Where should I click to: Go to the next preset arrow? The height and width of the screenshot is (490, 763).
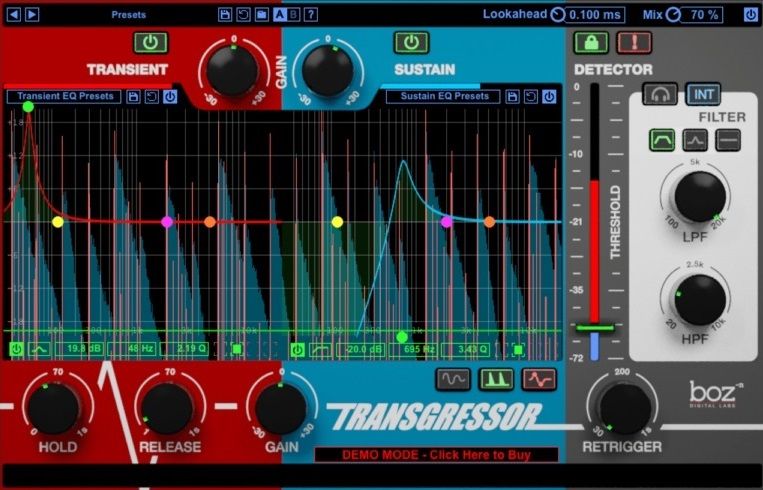coord(32,15)
